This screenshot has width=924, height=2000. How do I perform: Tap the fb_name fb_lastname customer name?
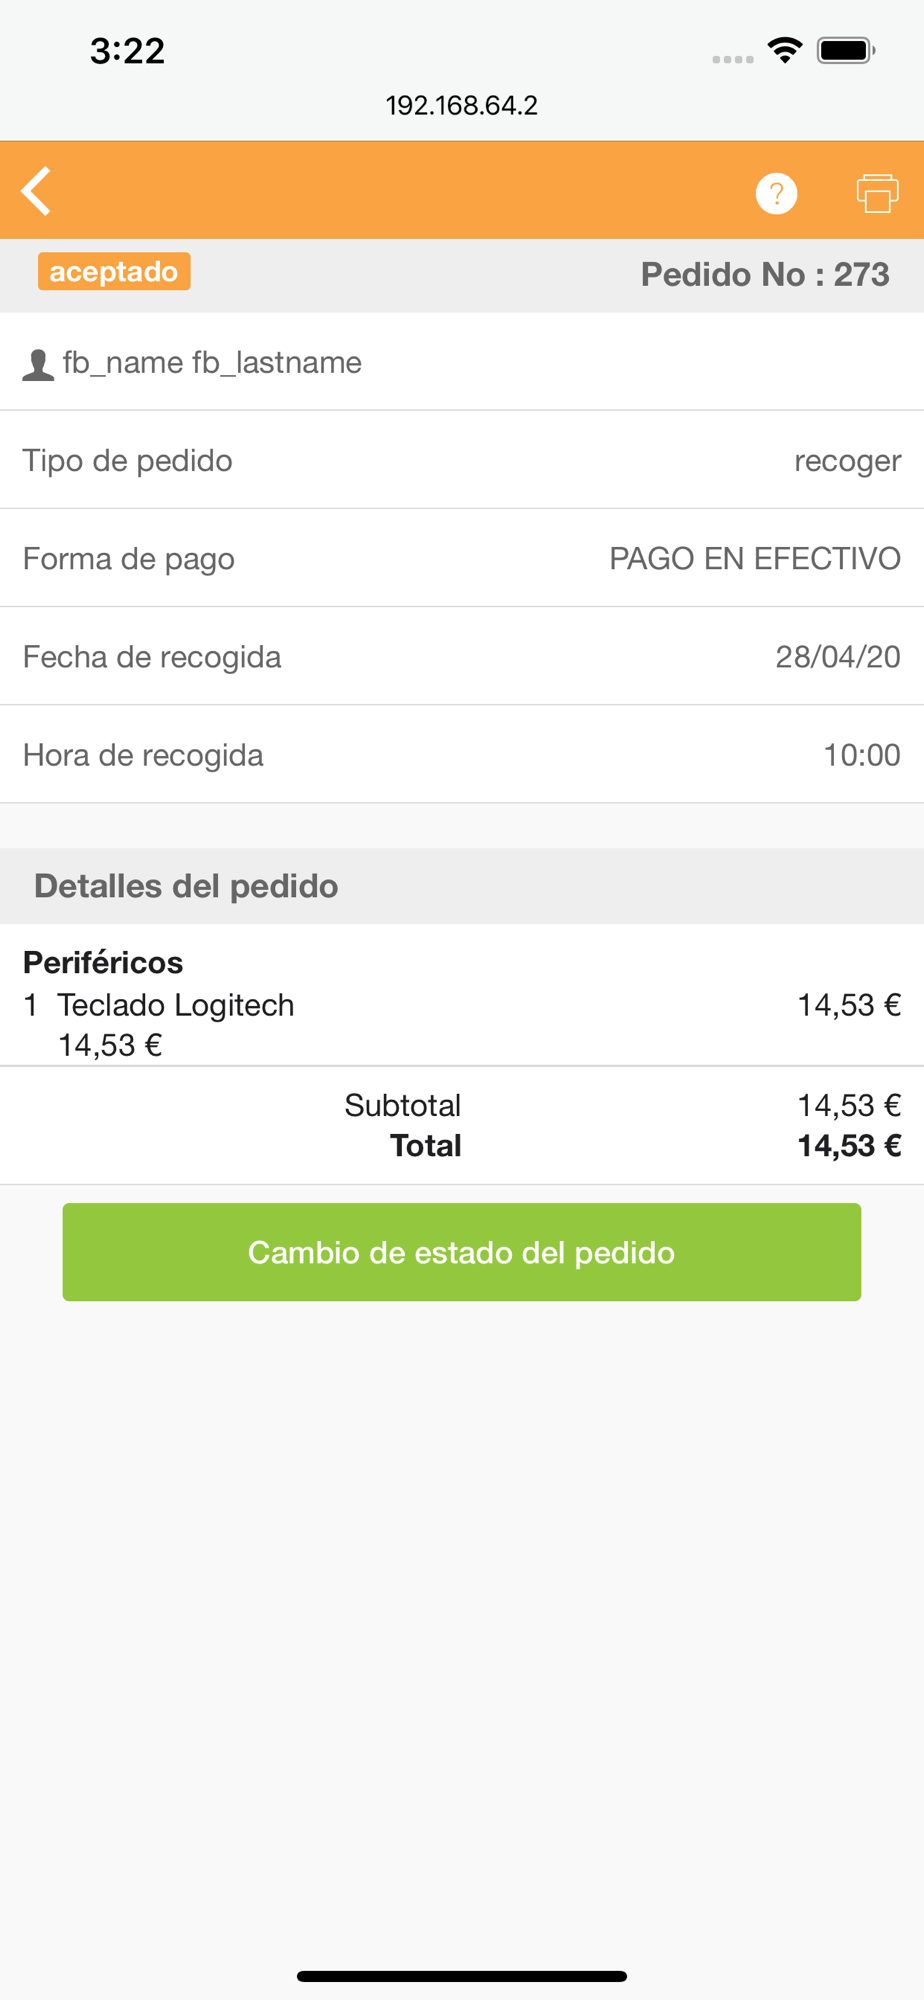(x=212, y=362)
